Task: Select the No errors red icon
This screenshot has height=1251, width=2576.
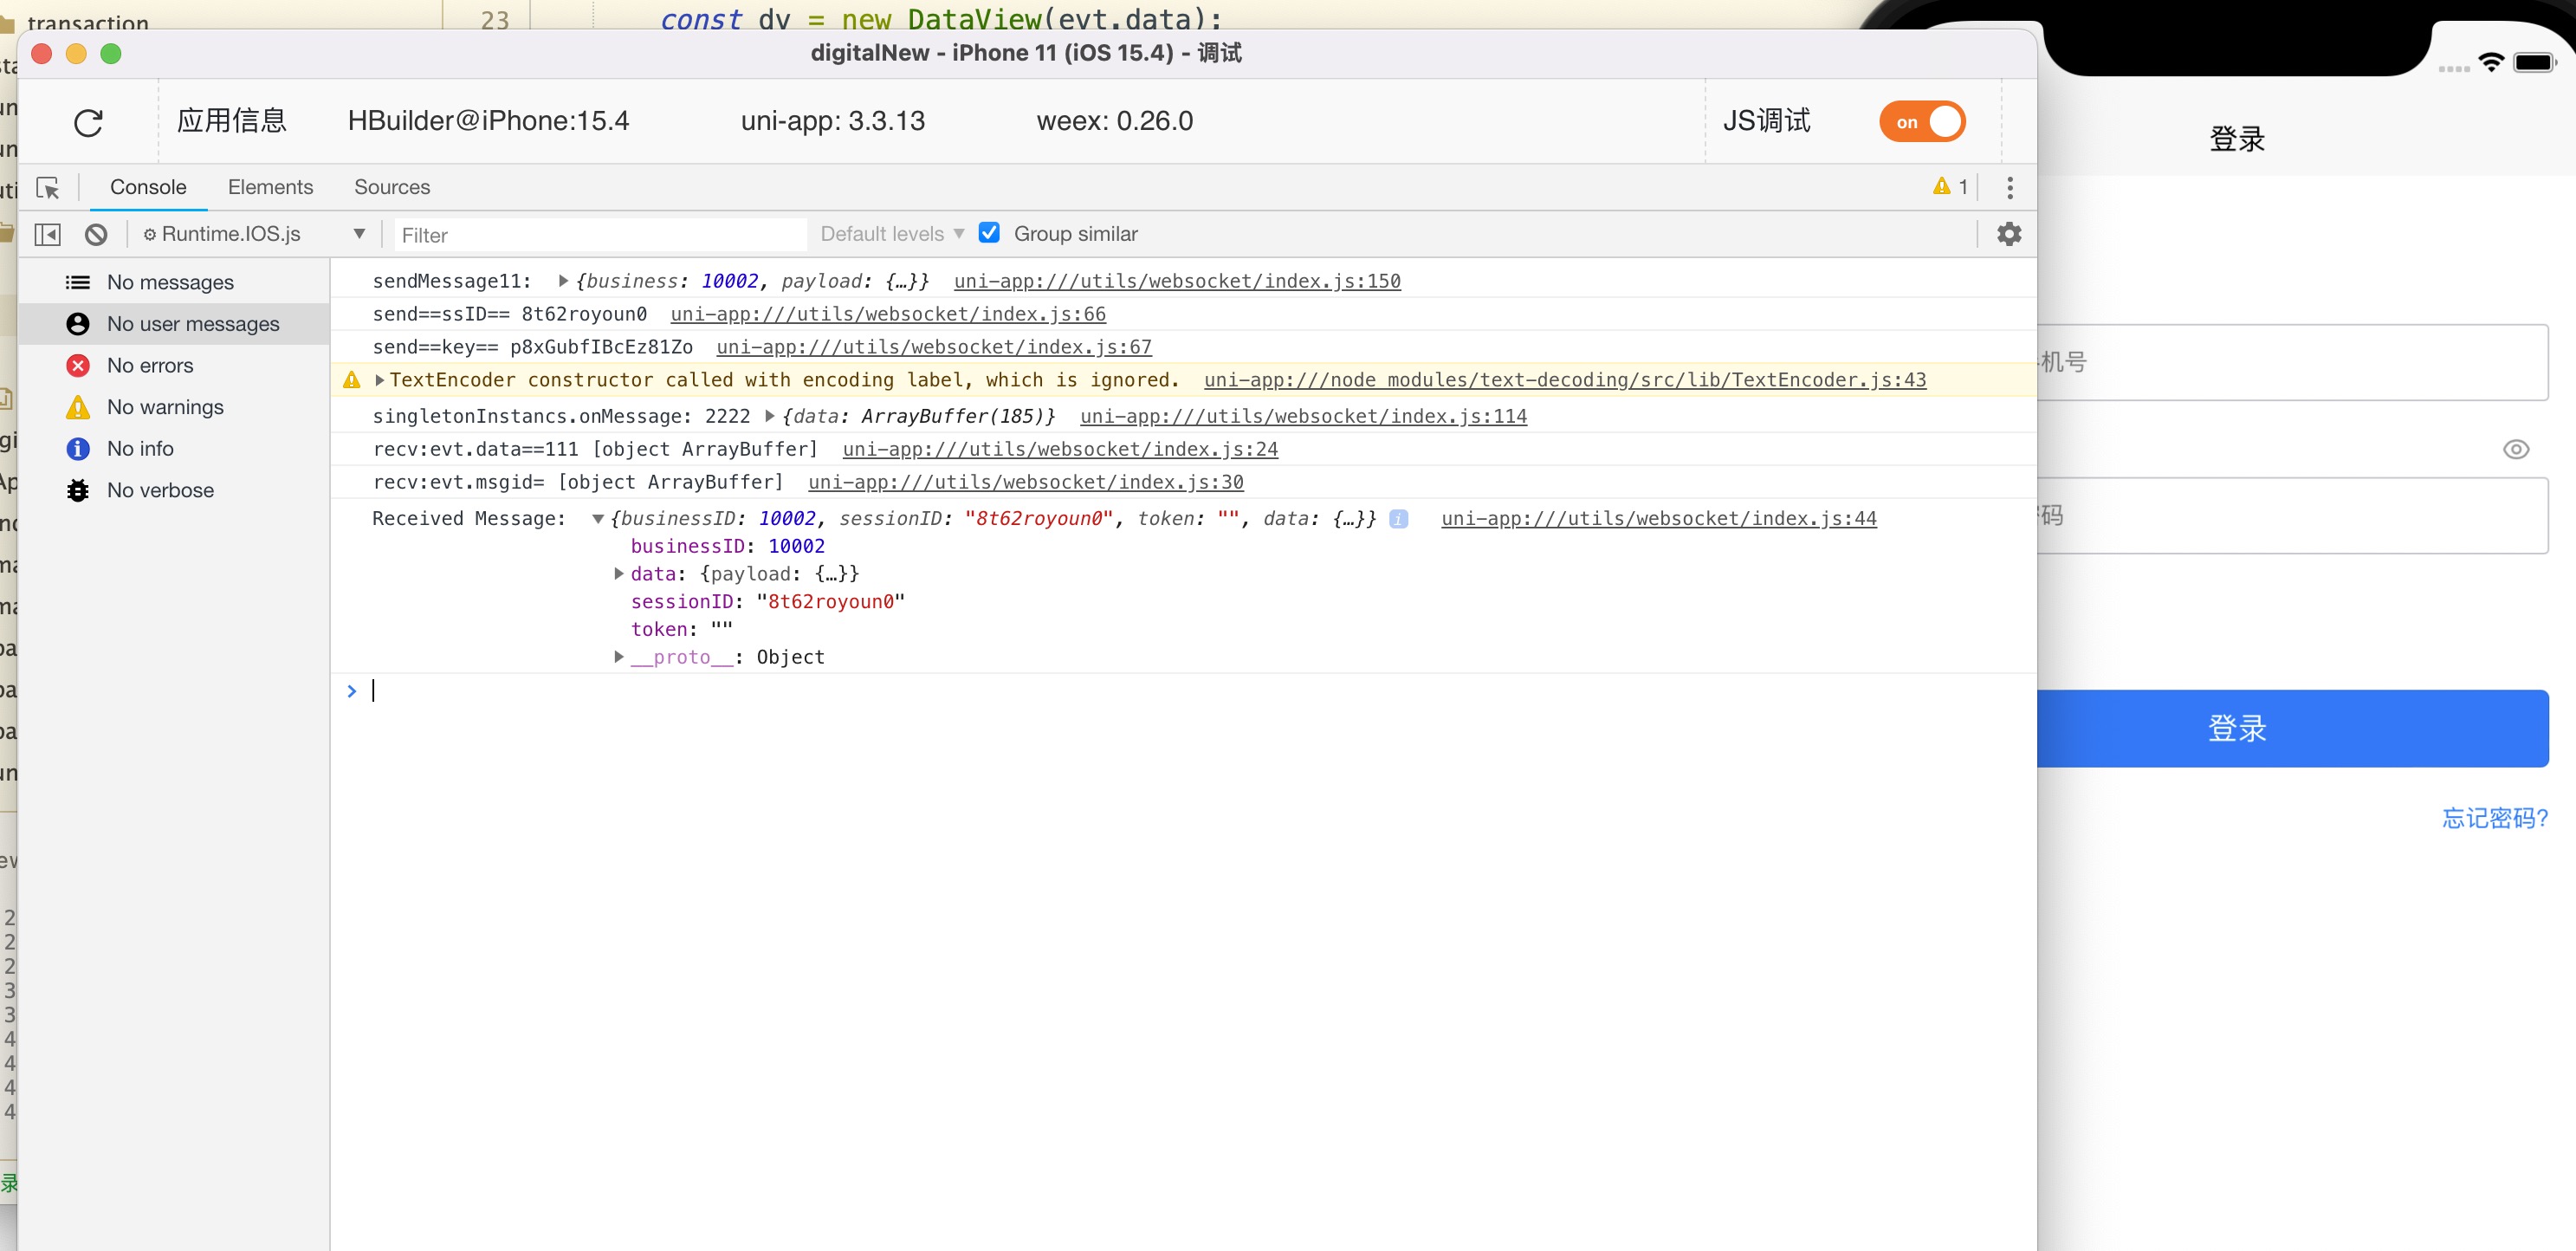Action: click(x=77, y=365)
